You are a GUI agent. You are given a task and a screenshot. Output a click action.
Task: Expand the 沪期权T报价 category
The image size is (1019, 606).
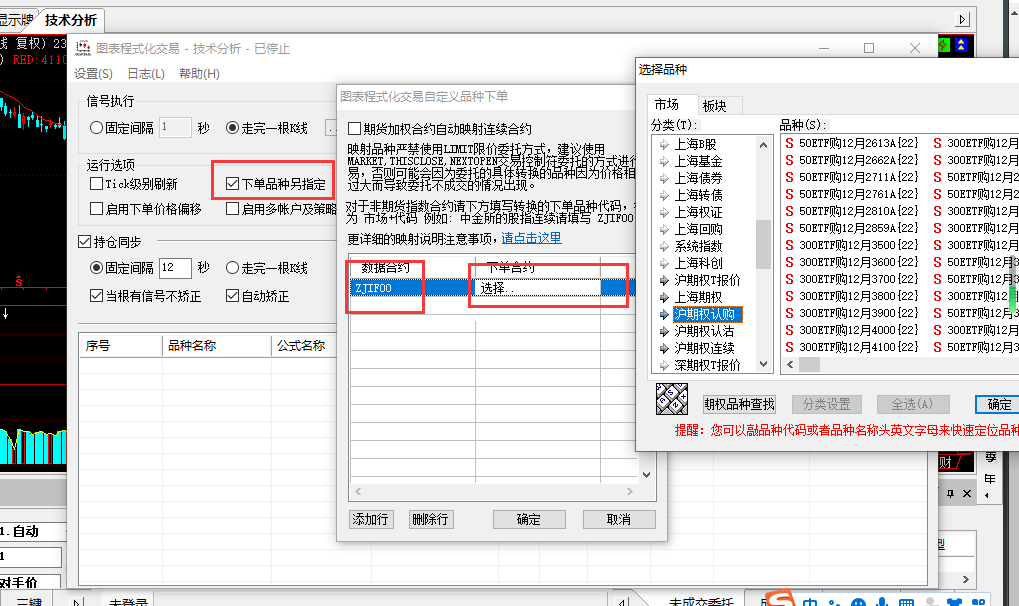[x=664, y=280]
